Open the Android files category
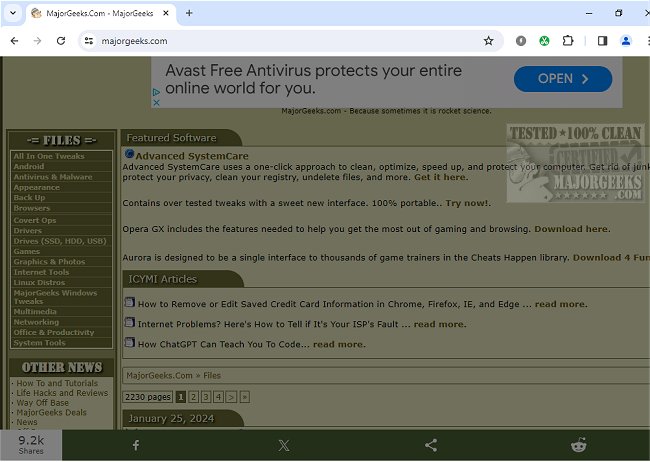Screen dimensions: 650x462 [29, 167]
